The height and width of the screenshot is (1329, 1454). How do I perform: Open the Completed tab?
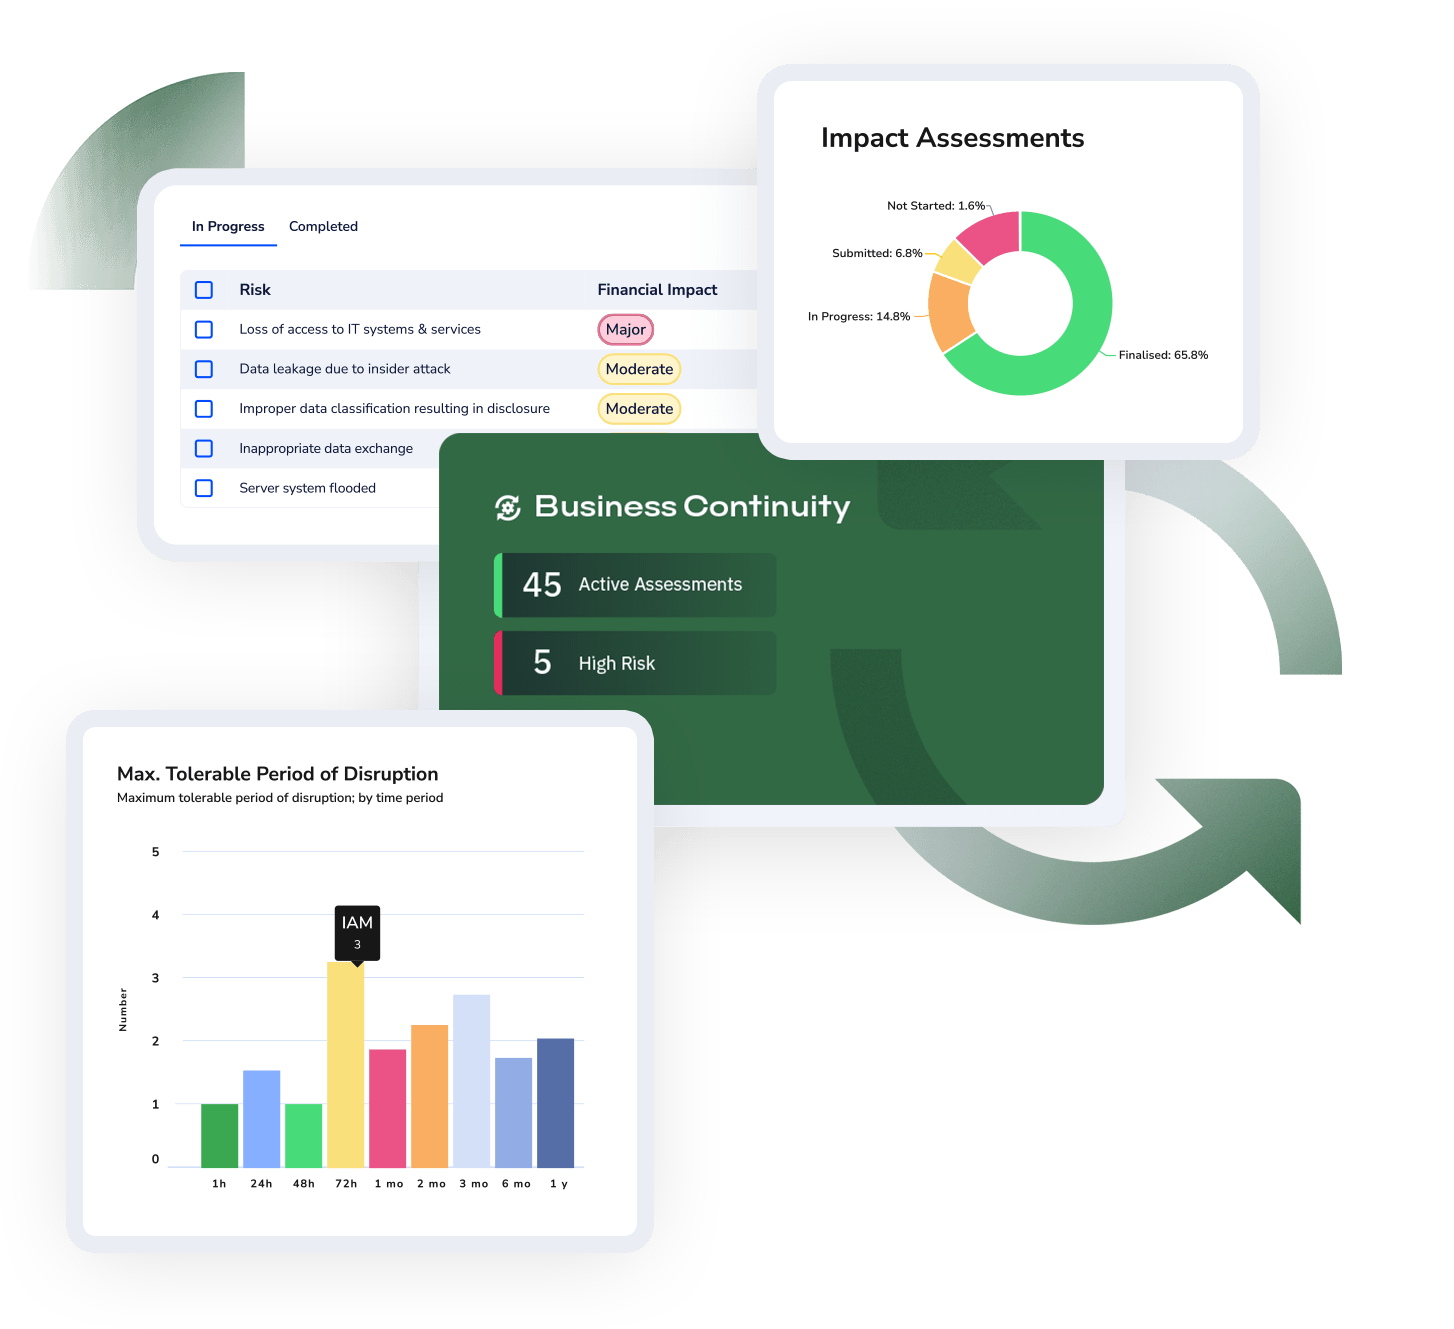tap(323, 227)
